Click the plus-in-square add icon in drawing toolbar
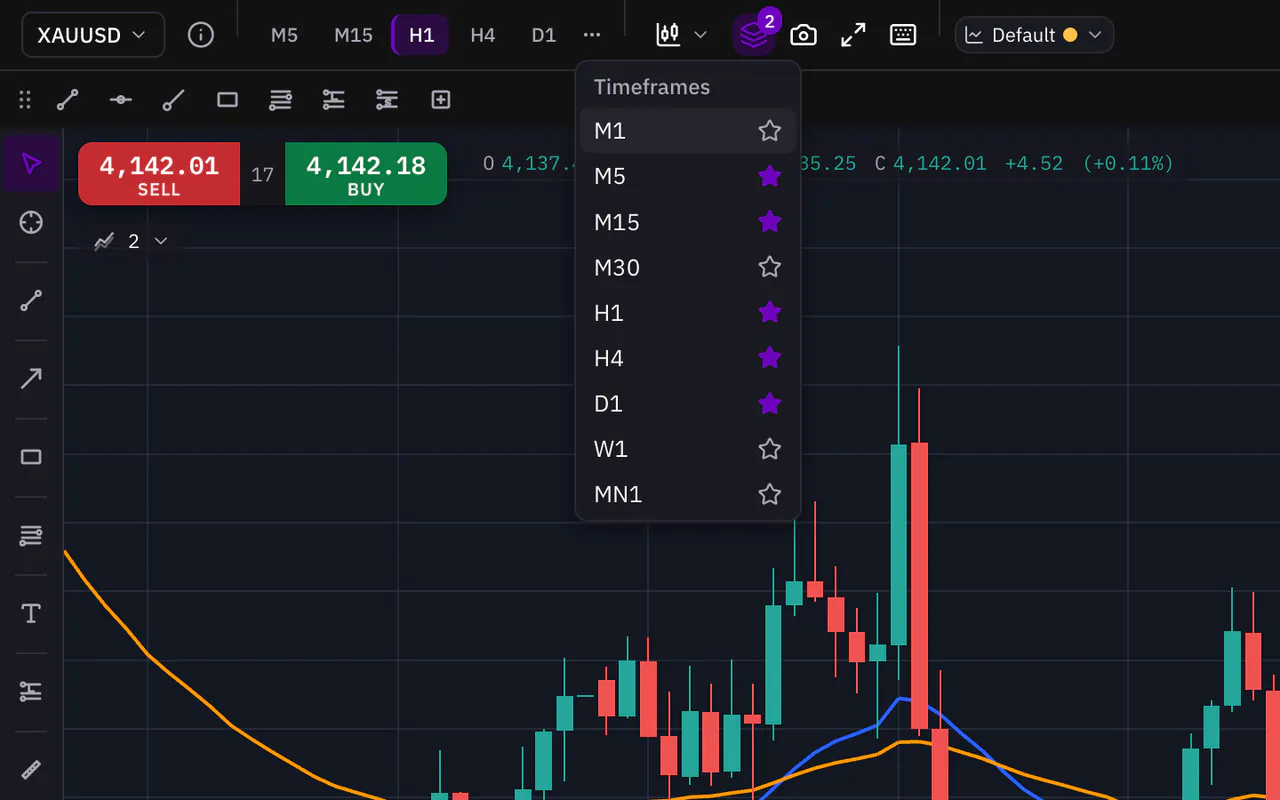The width and height of the screenshot is (1280, 800). tap(441, 99)
